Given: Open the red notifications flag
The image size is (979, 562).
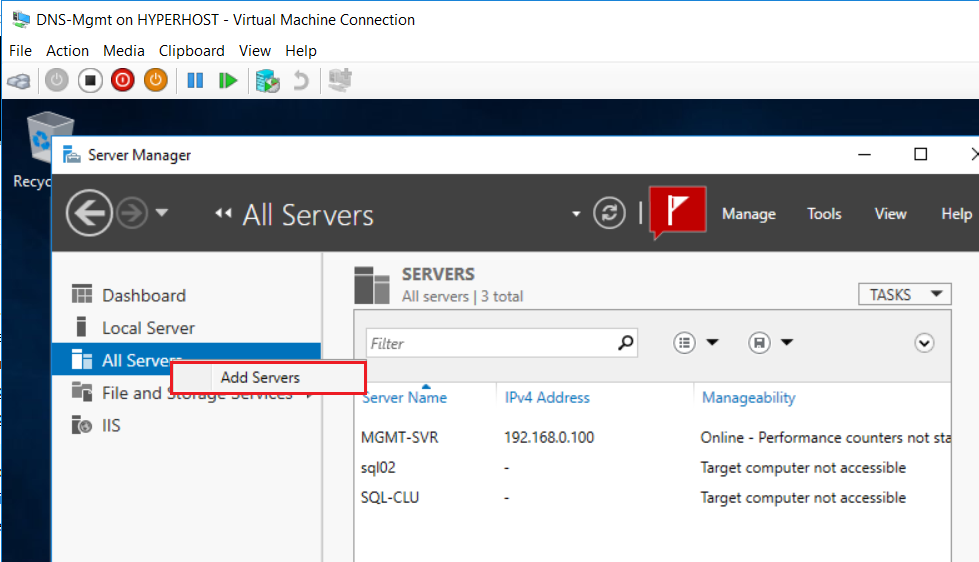Looking at the screenshot, I should pos(678,212).
